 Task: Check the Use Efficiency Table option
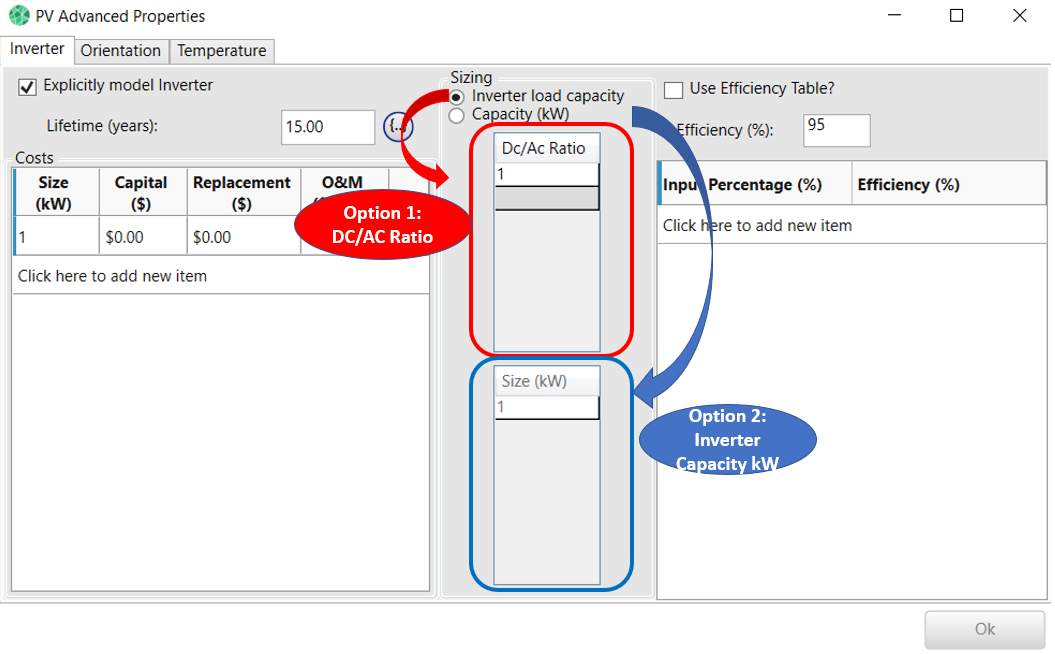[x=674, y=90]
